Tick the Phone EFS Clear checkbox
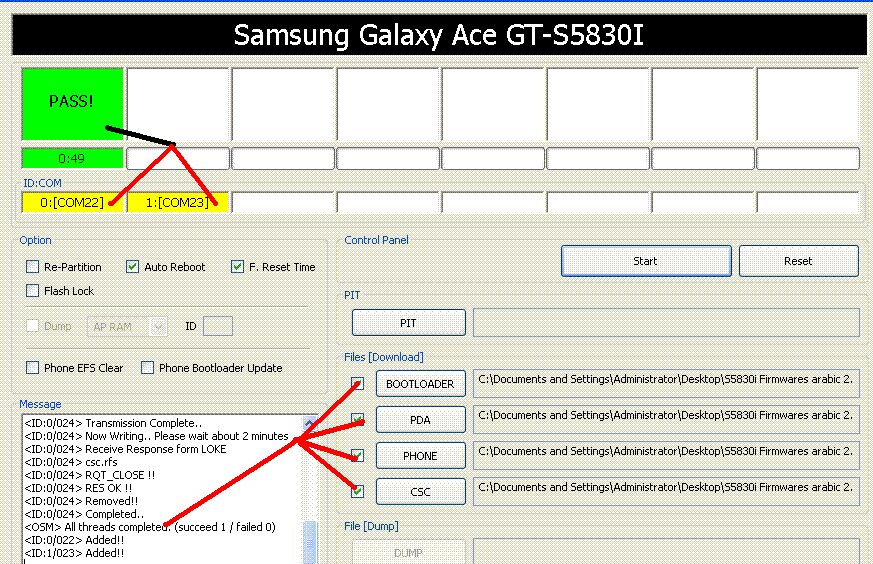 coord(33,367)
